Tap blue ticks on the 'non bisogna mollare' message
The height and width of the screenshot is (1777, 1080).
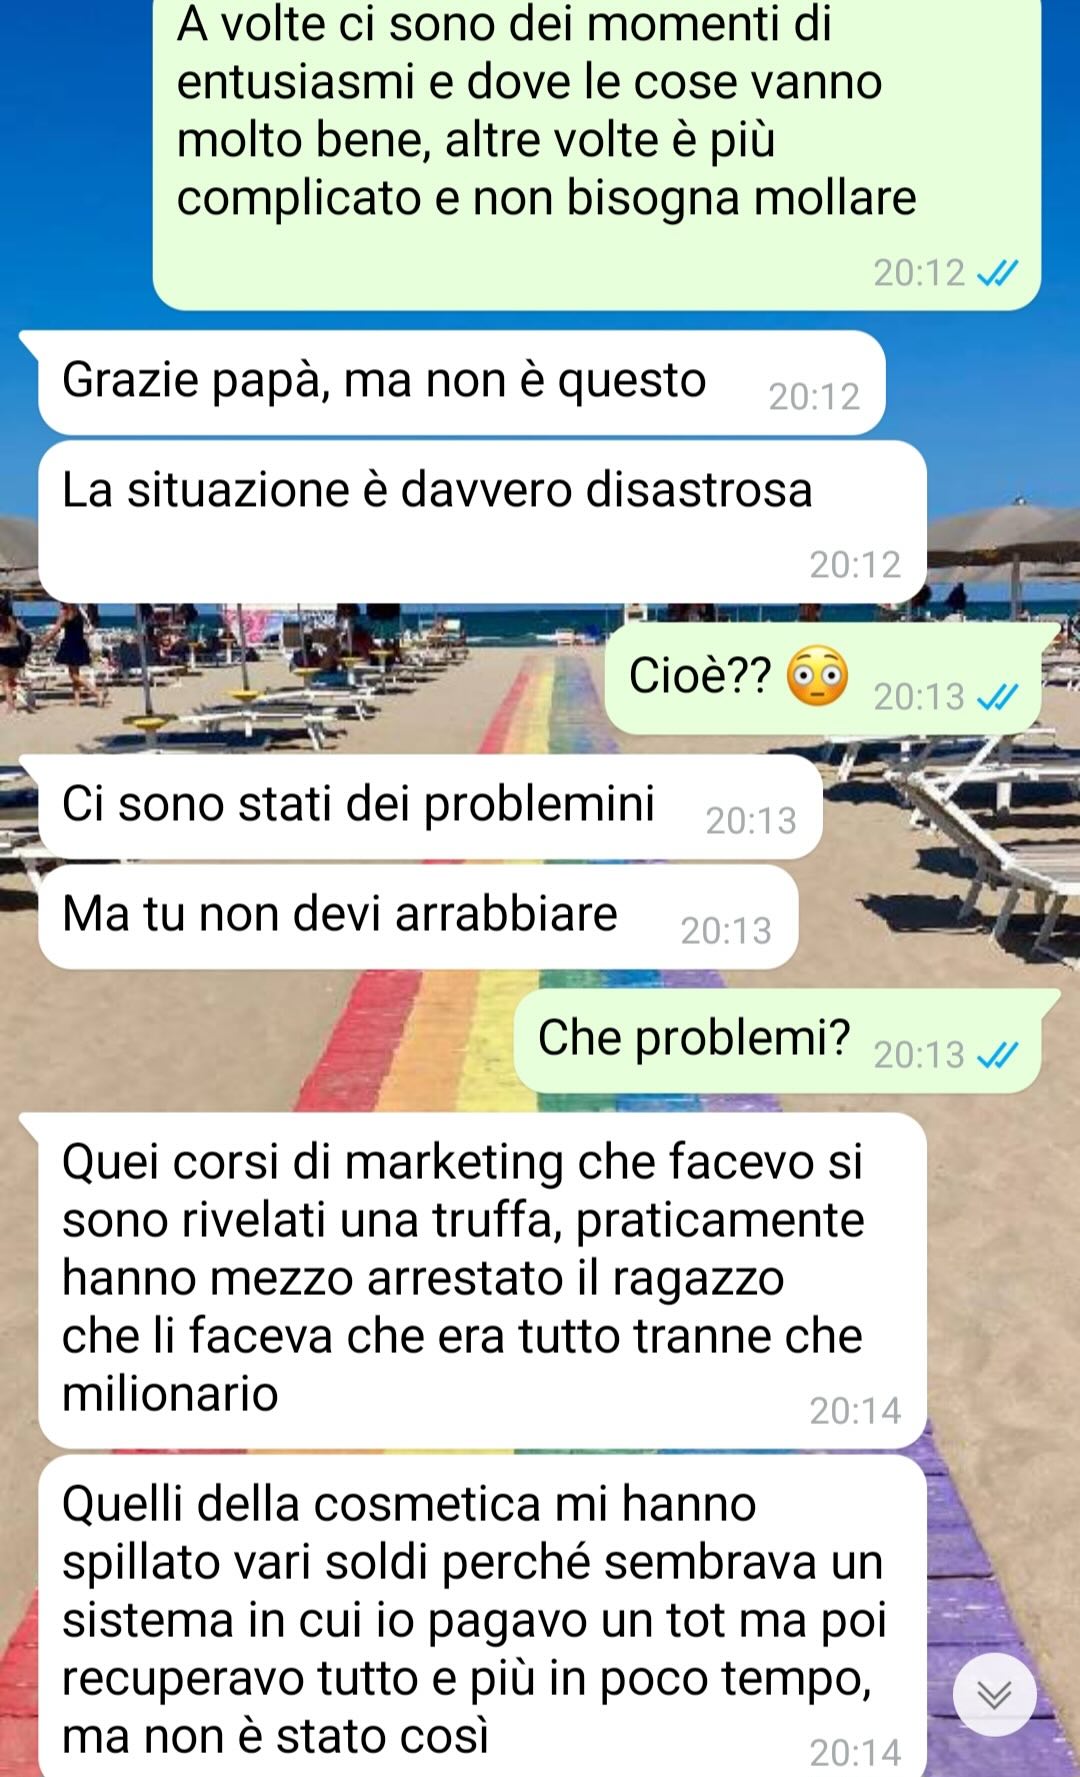[997, 272]
